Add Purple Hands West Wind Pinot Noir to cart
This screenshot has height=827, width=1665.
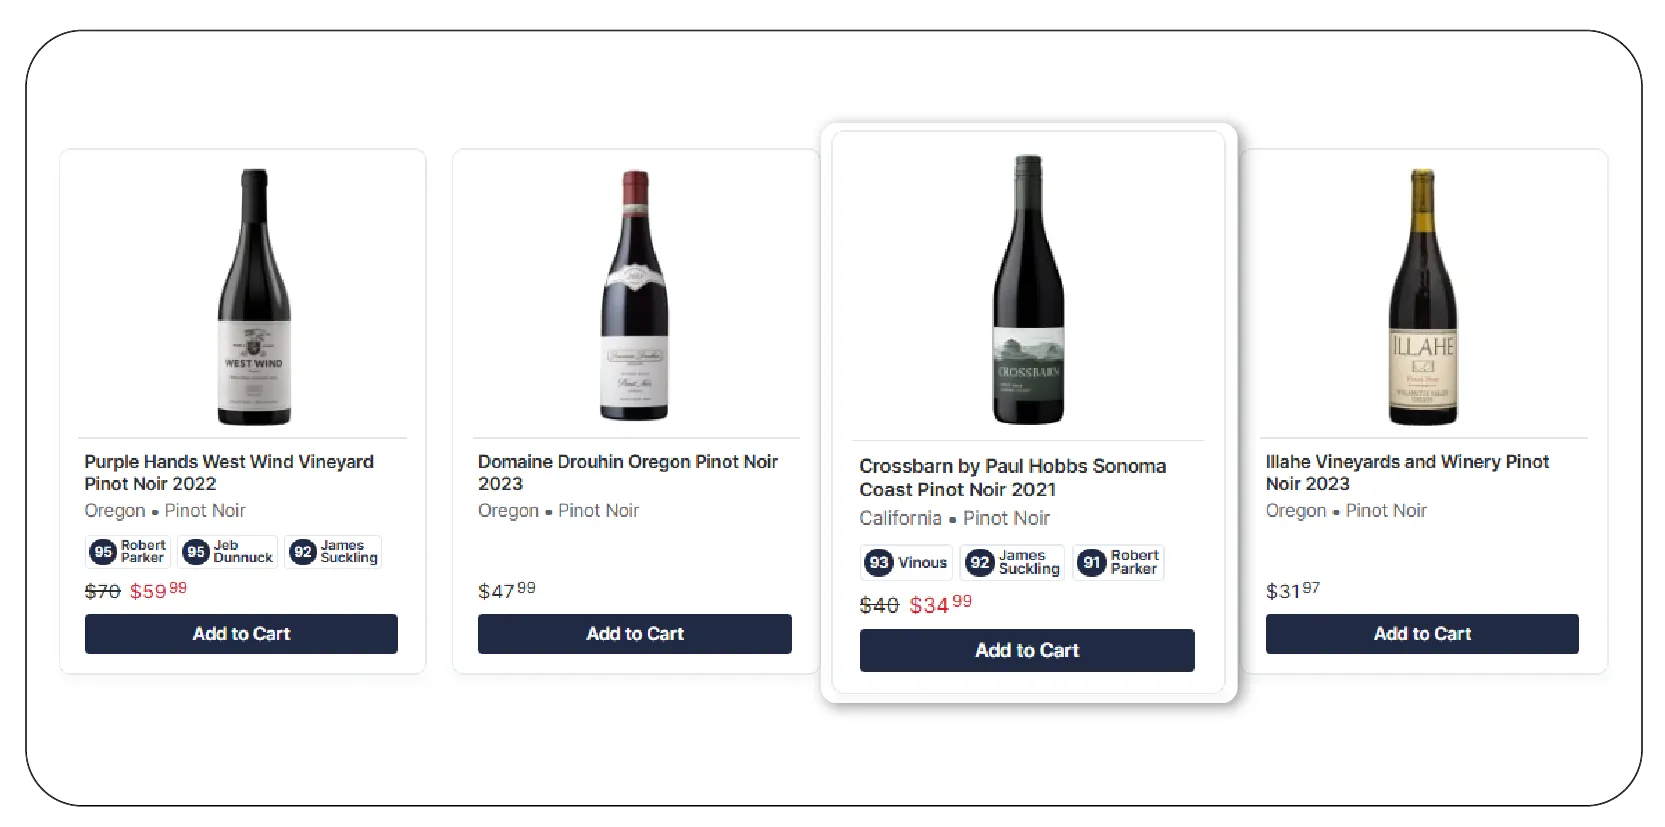point(241,634)
